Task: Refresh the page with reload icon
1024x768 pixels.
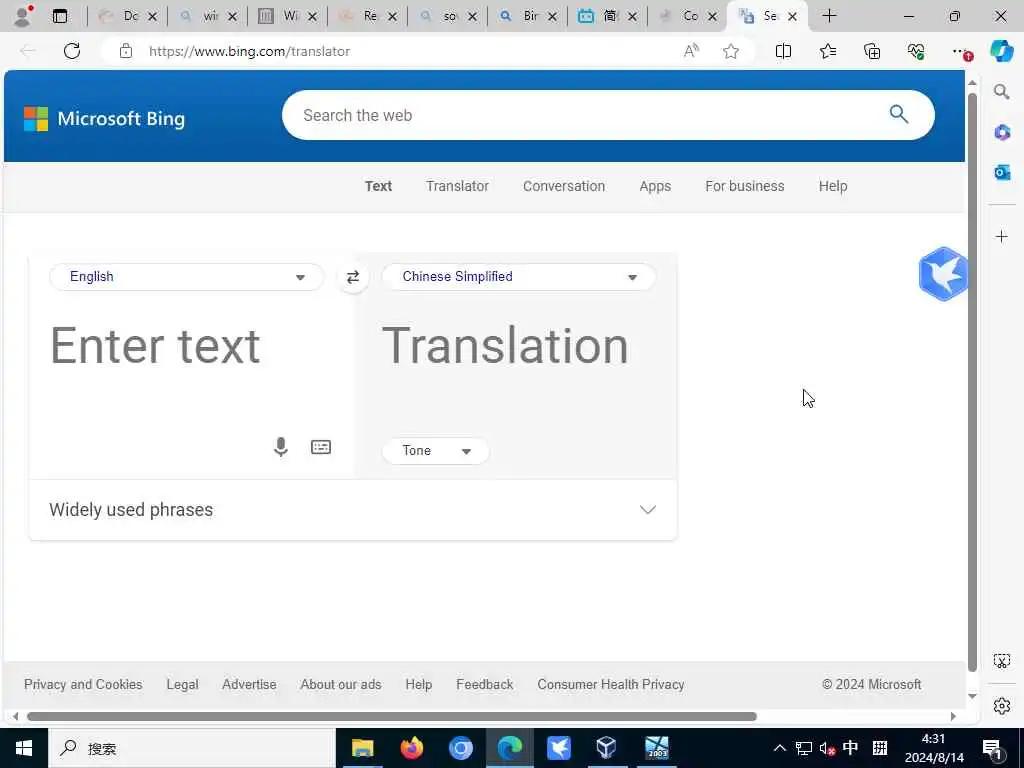Action: tap(72, 51)
